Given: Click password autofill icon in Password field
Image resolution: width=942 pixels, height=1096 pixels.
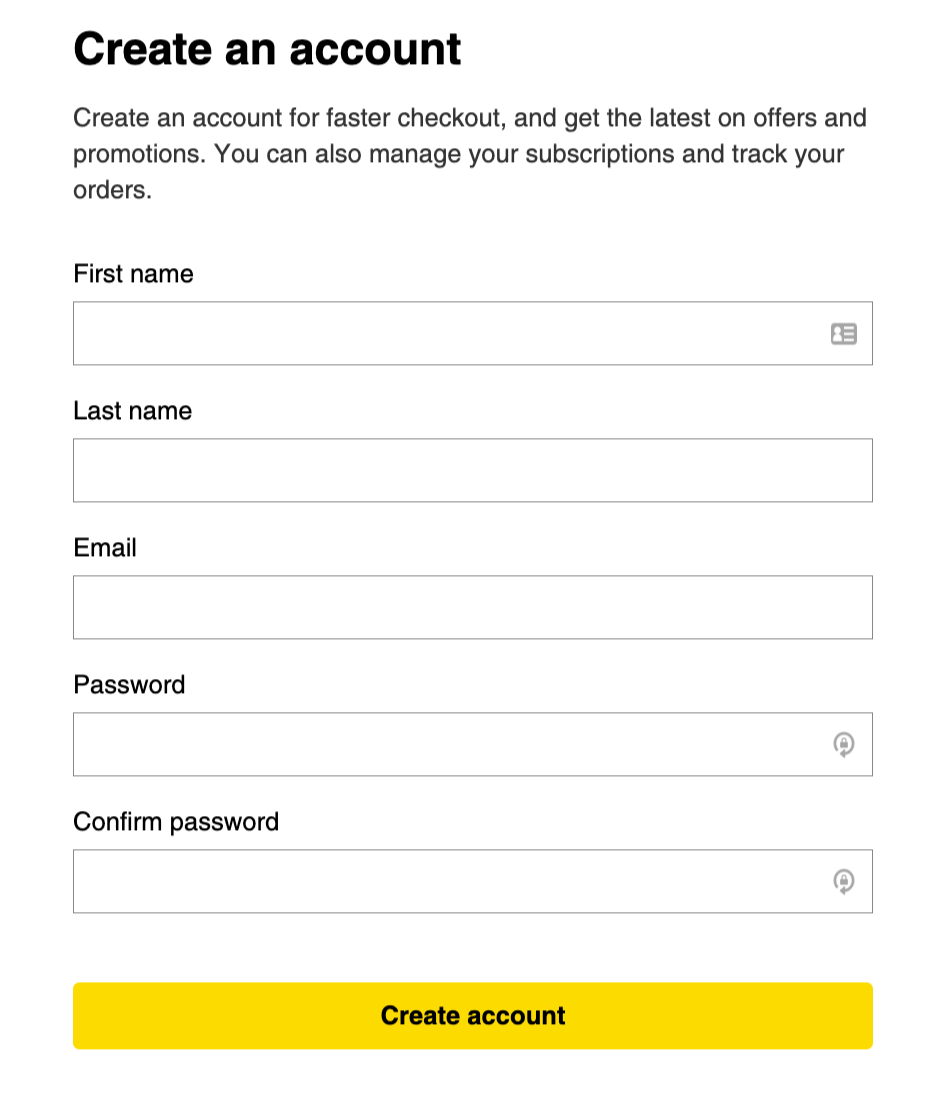Looking at the screenshot, I should (843, 744).
